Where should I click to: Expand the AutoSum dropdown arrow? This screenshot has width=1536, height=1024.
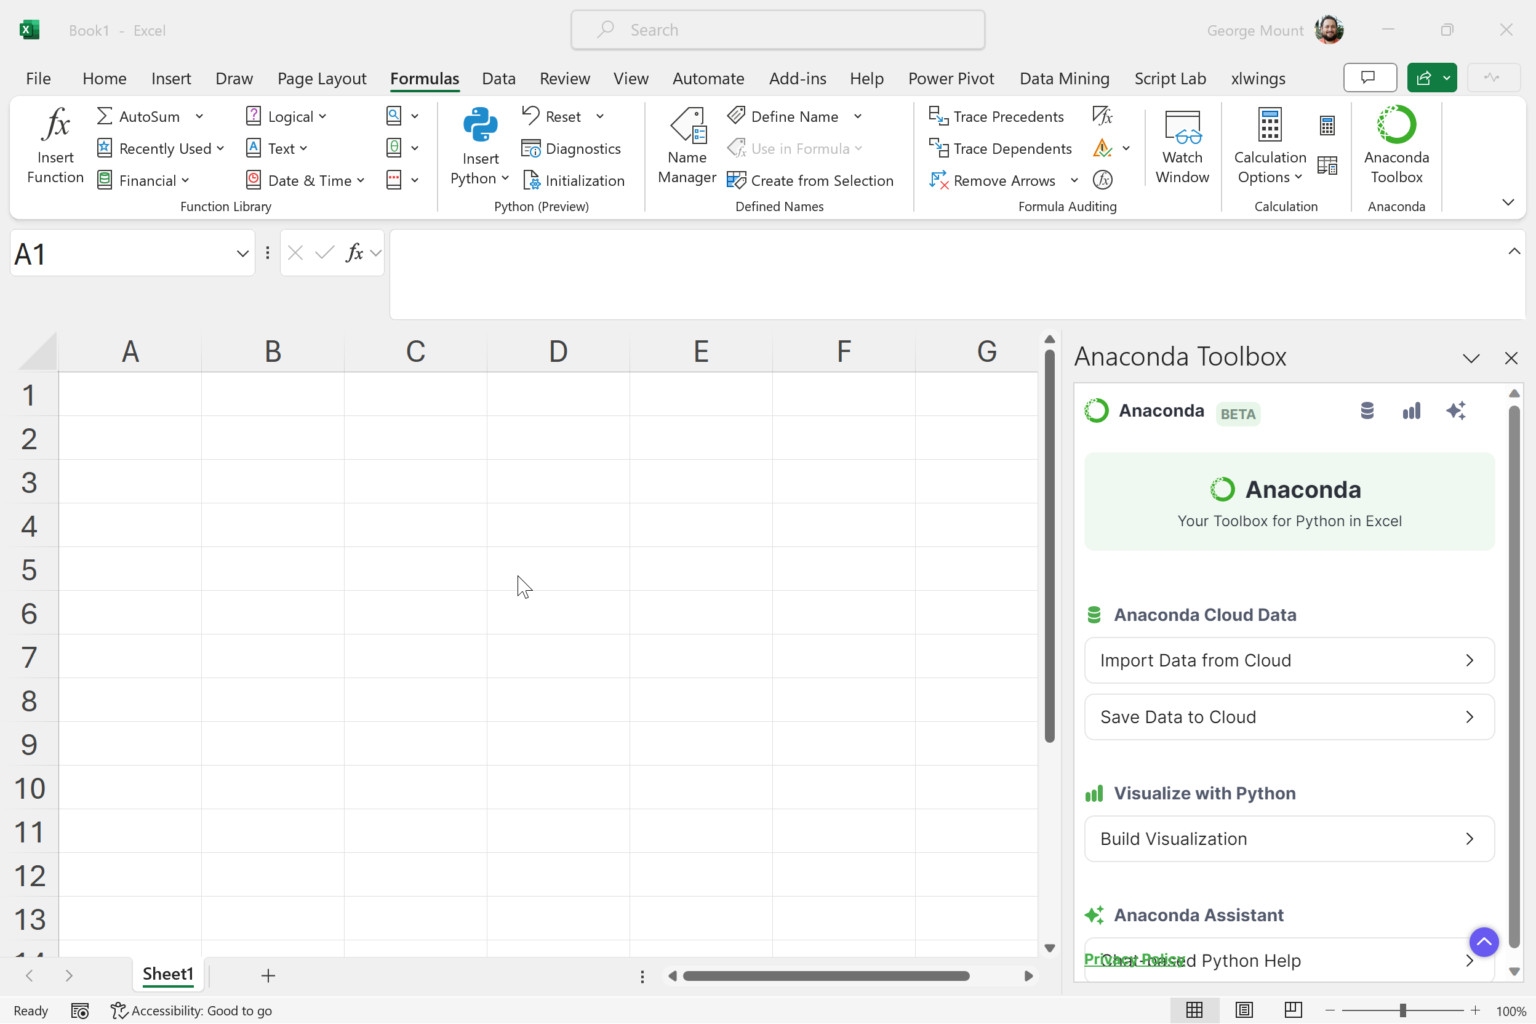(x=200, y=117)
